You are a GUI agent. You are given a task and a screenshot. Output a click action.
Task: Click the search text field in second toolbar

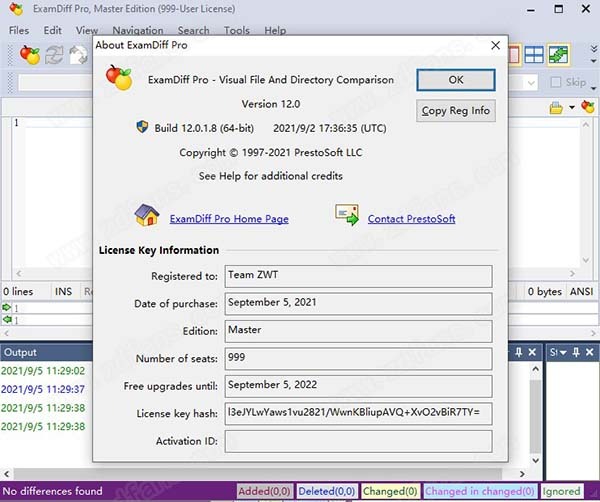tap(55, 83)
